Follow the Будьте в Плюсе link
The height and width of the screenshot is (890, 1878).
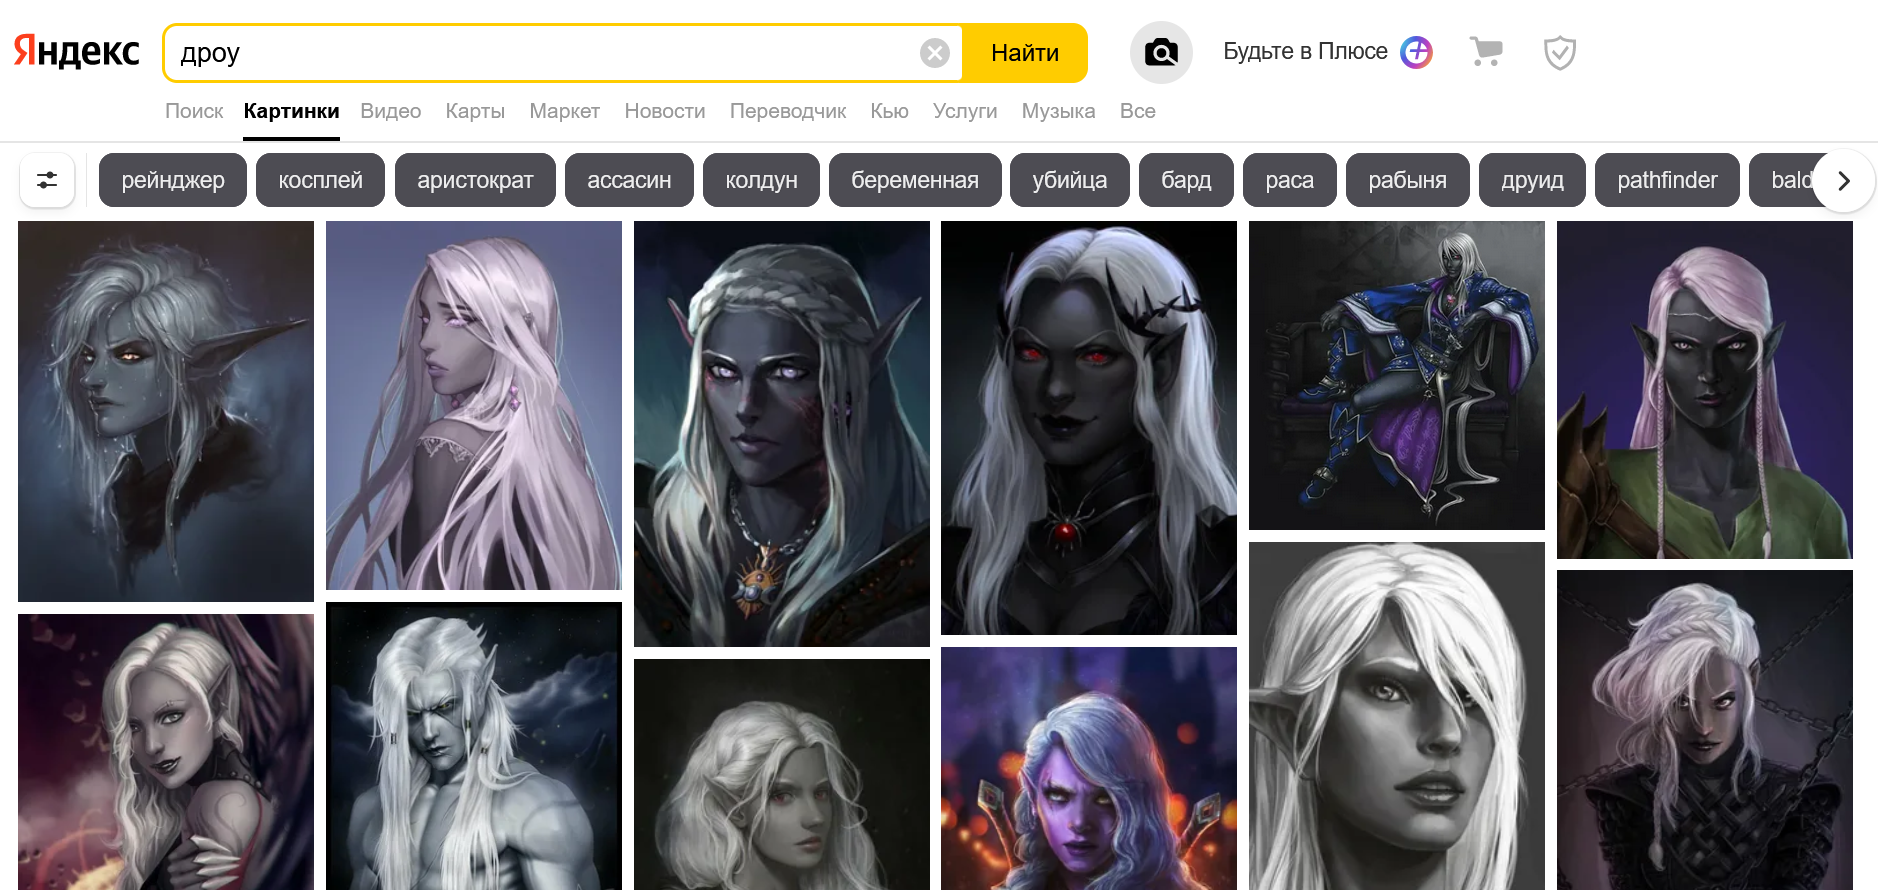(1305, 52)
